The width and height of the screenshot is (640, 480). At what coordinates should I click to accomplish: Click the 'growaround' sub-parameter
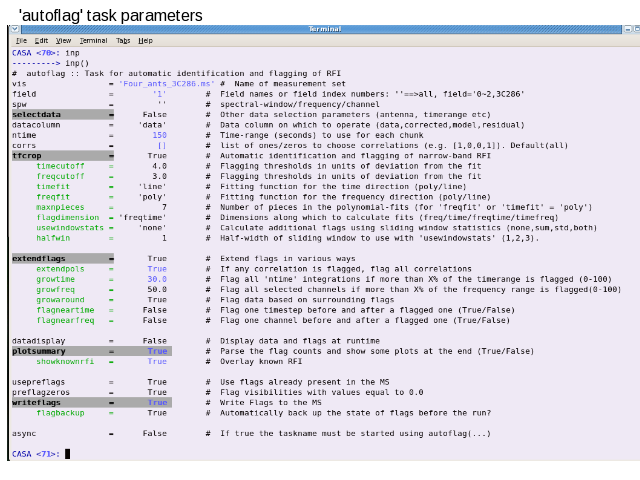click(60, 300)
